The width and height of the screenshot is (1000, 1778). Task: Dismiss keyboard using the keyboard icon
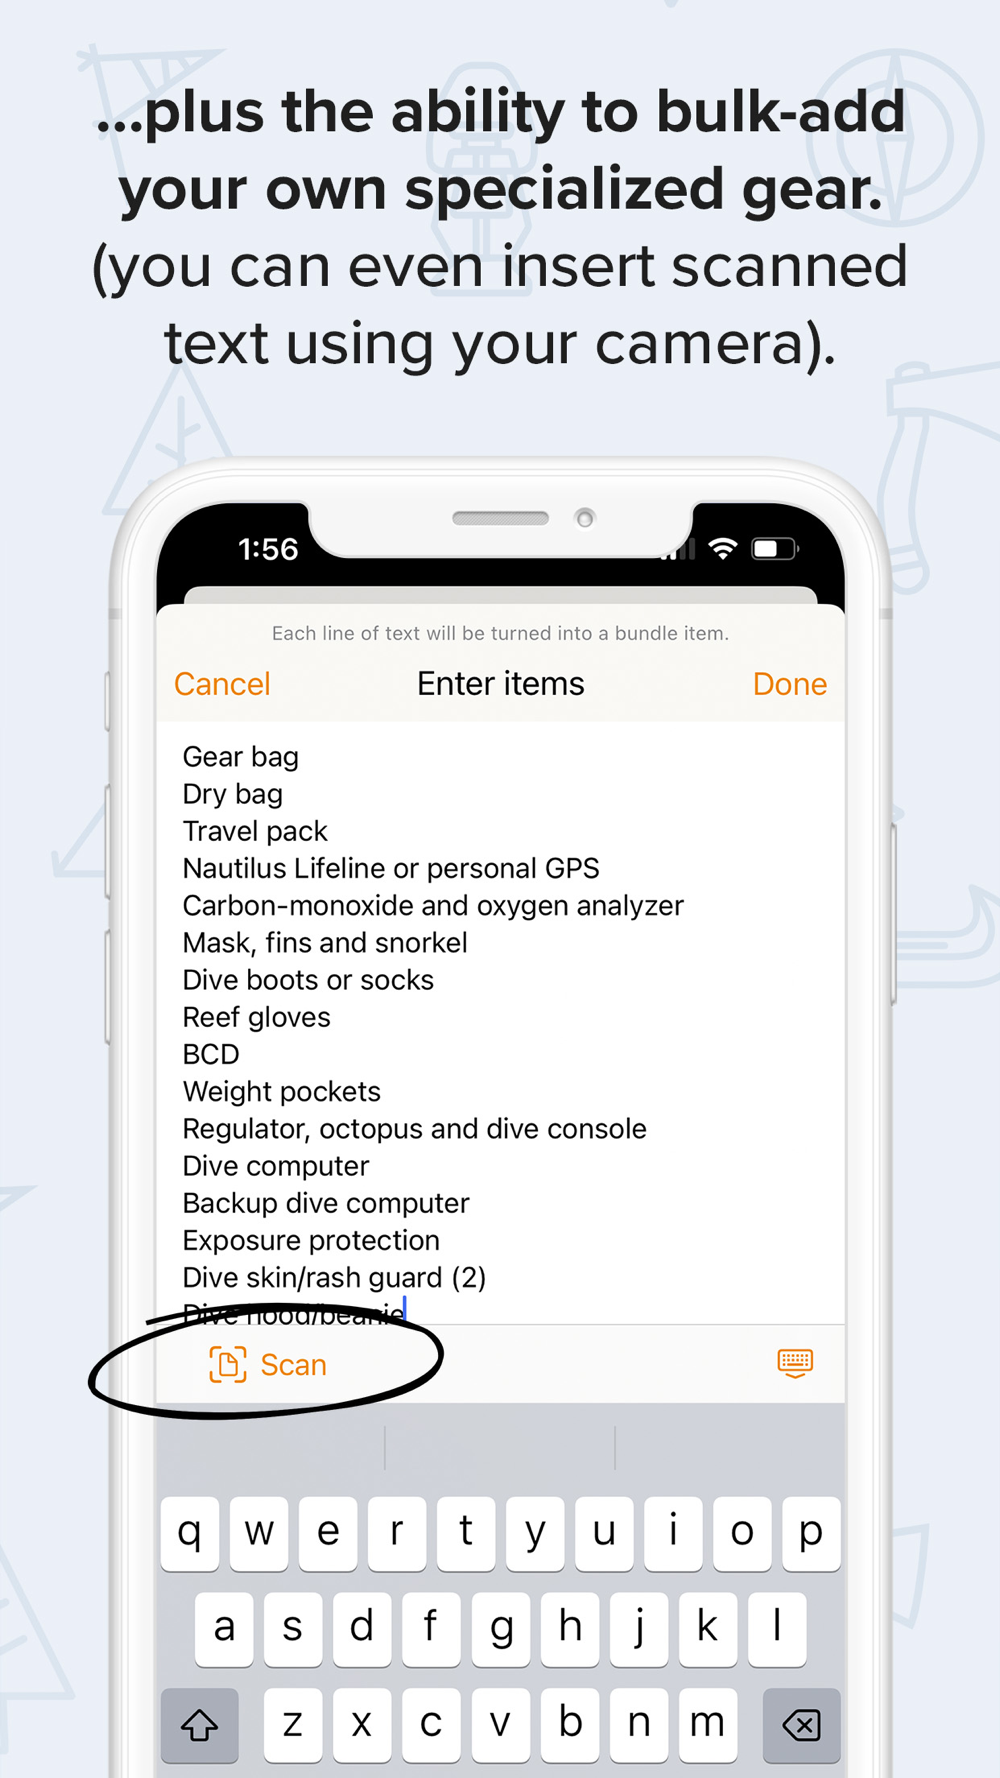(x=795, y=1362)
